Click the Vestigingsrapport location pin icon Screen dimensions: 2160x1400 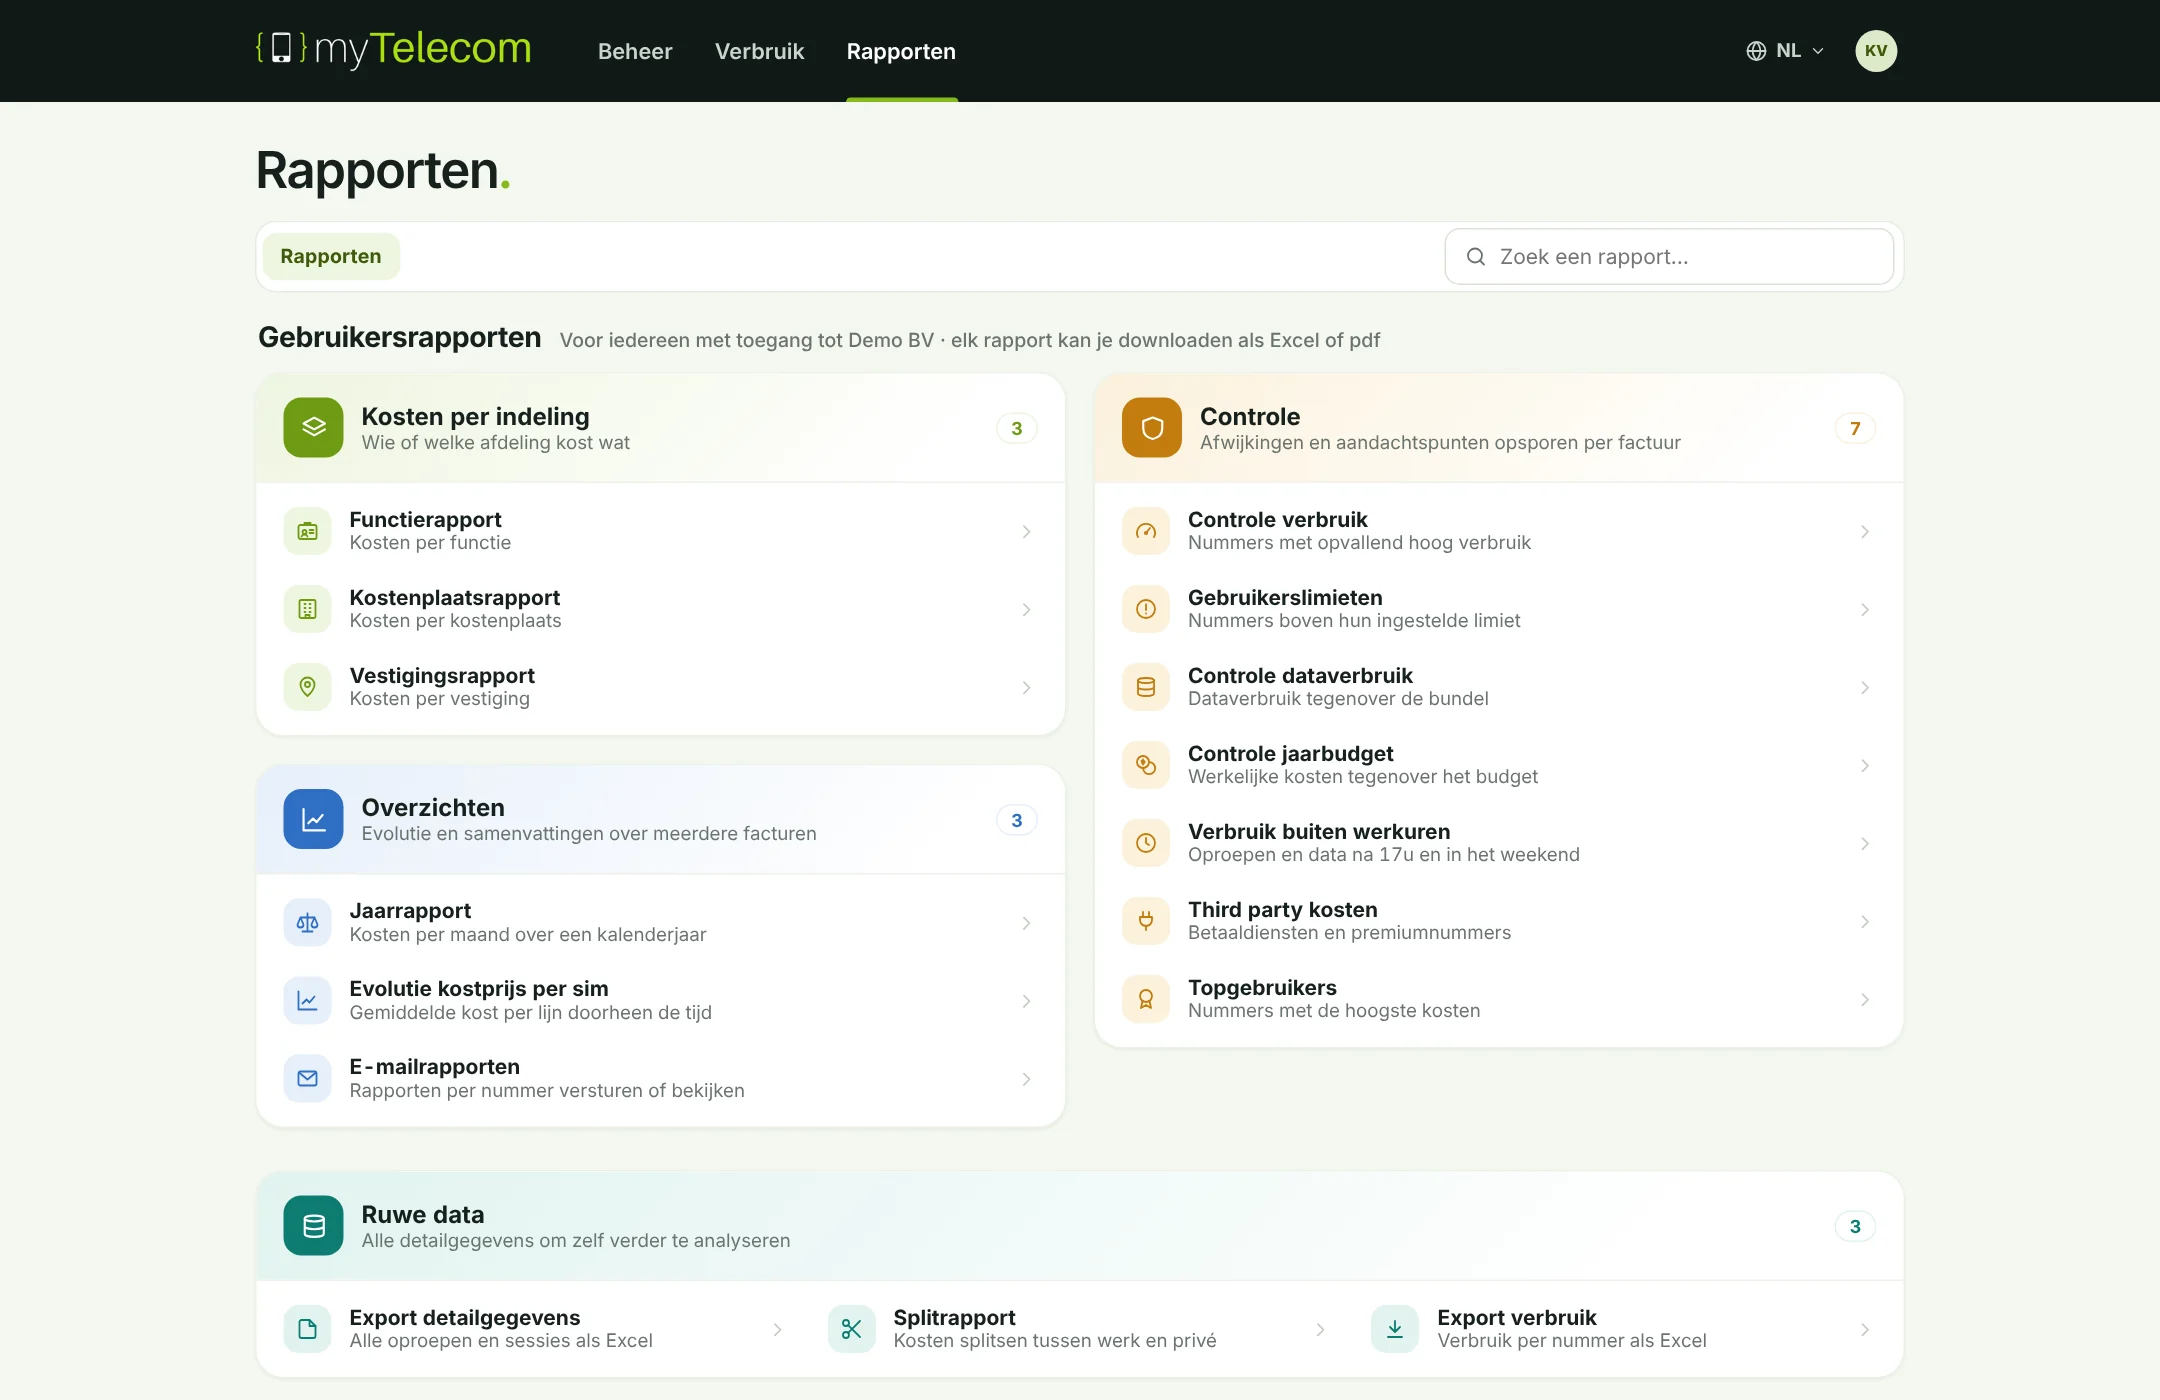(307, 687)
